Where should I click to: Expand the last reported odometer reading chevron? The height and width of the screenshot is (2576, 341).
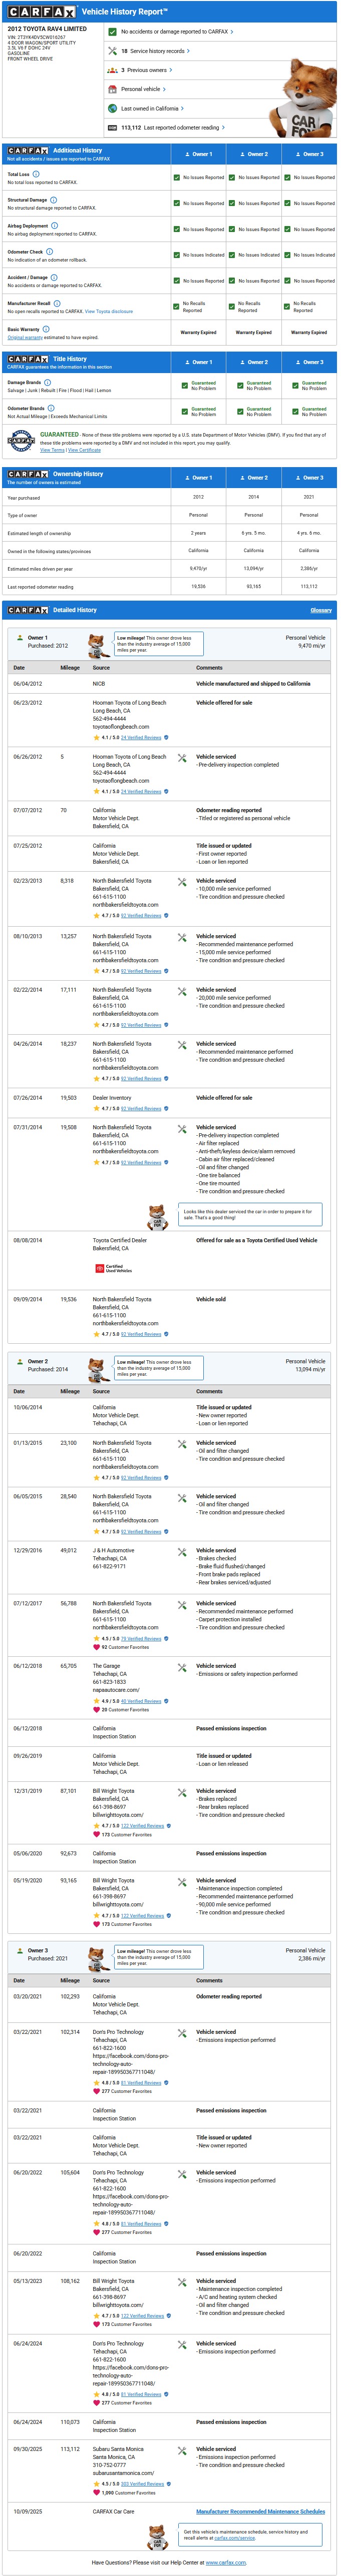[223, 128]
